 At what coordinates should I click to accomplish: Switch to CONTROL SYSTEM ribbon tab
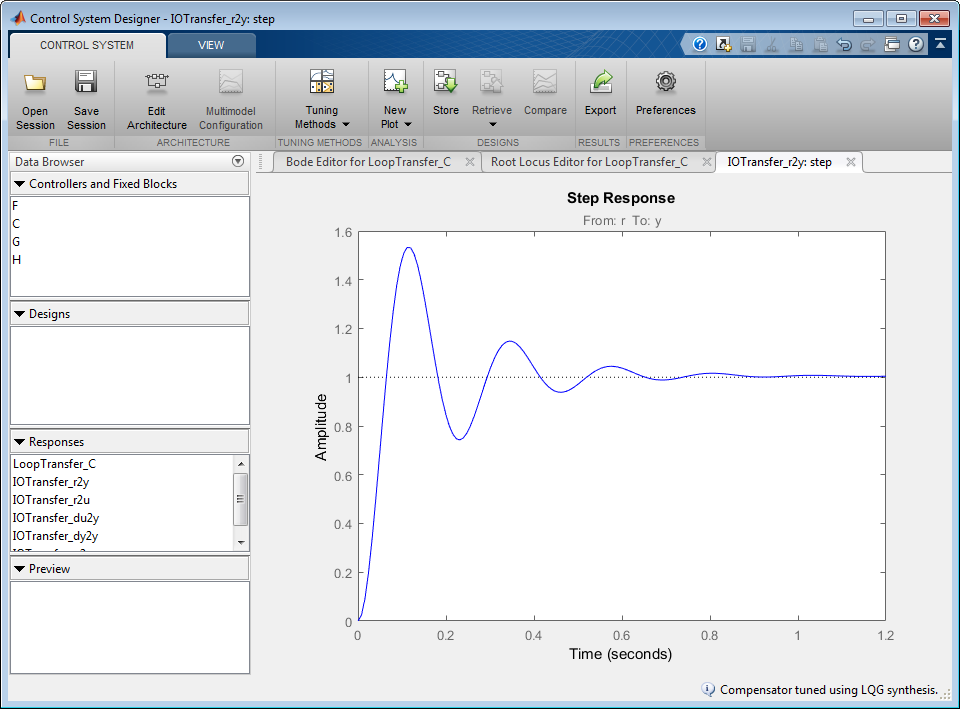coord(87,45)
